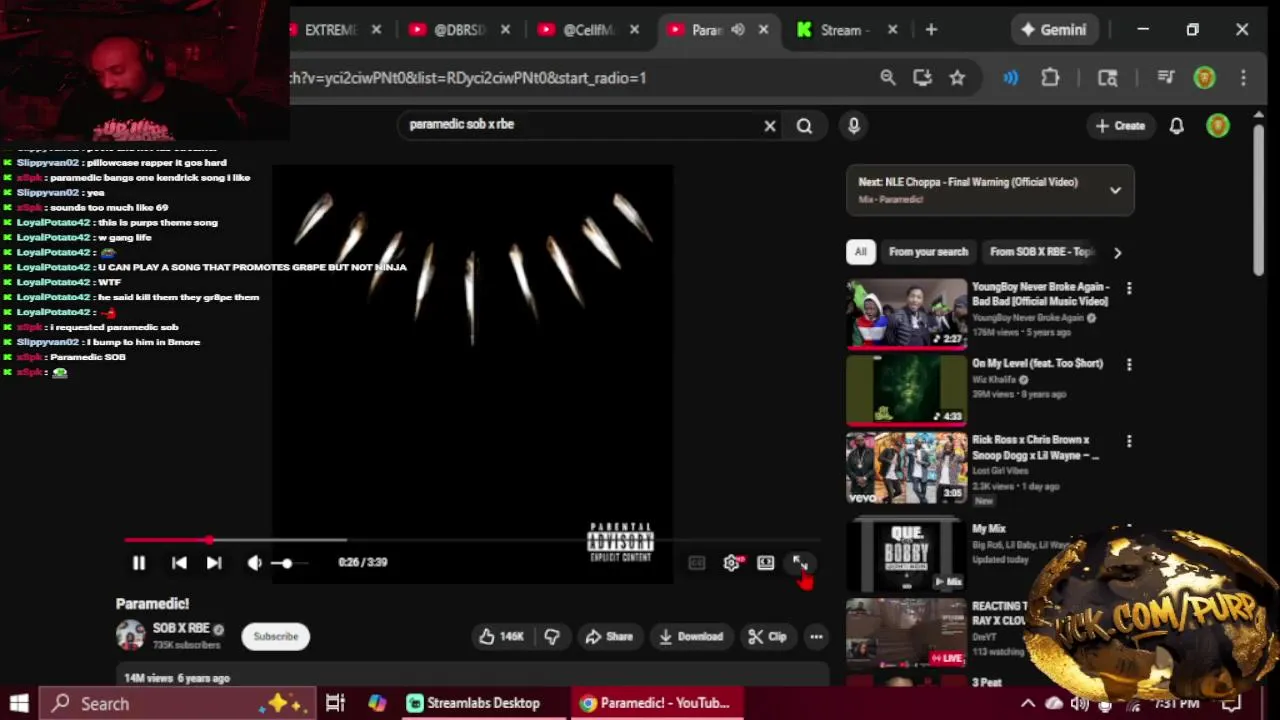Click the Windows taskbar Search box
Viewport: 1280px width, 720px height.
coord(179,703)
